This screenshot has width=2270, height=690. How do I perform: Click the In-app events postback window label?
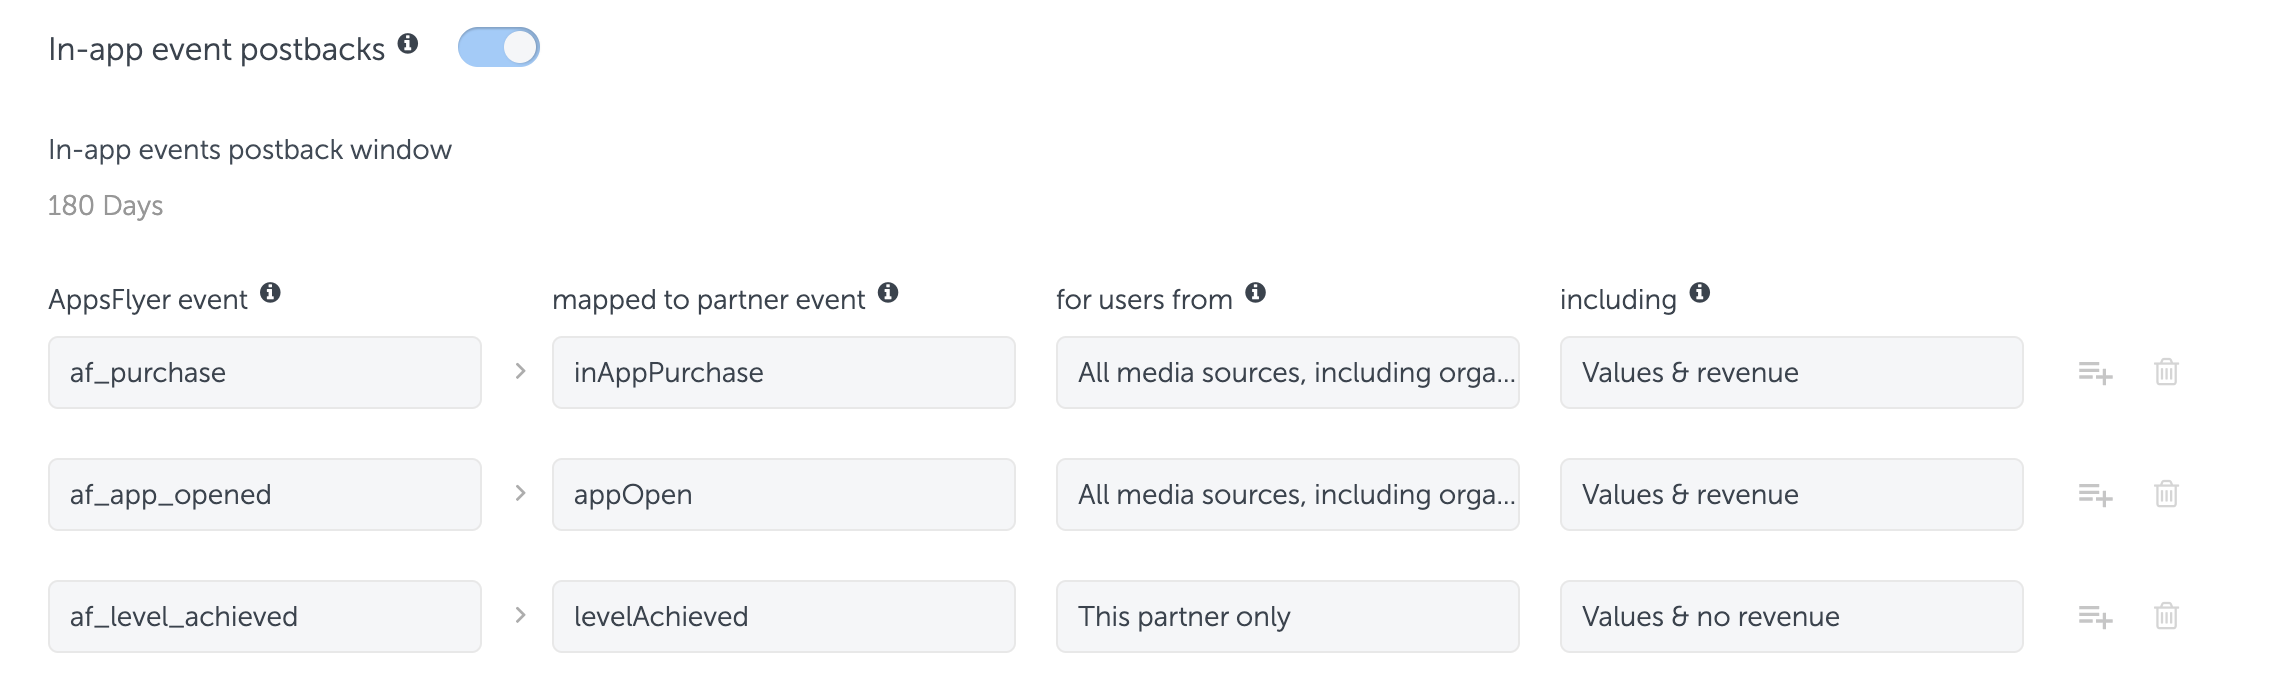[x=250, y=150]
